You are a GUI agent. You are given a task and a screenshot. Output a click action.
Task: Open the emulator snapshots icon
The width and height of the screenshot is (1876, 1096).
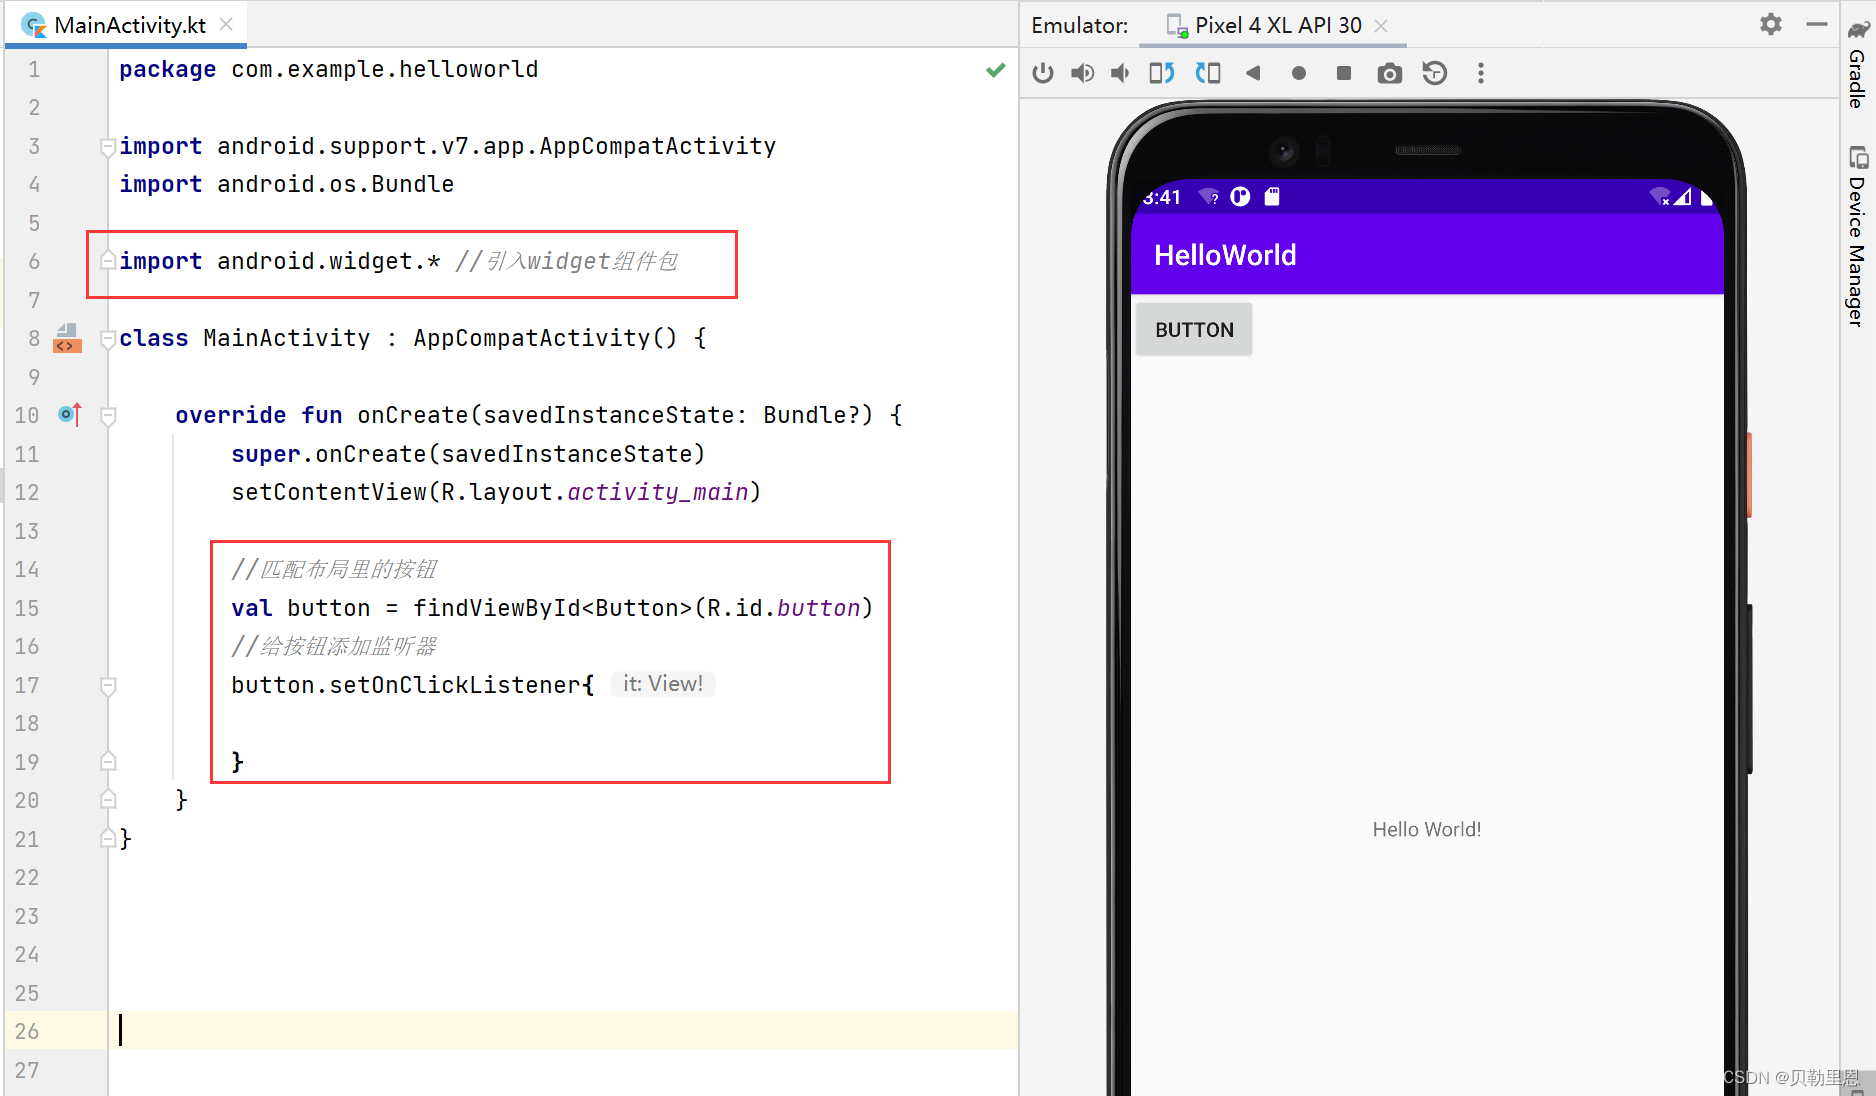[1435, 73]
